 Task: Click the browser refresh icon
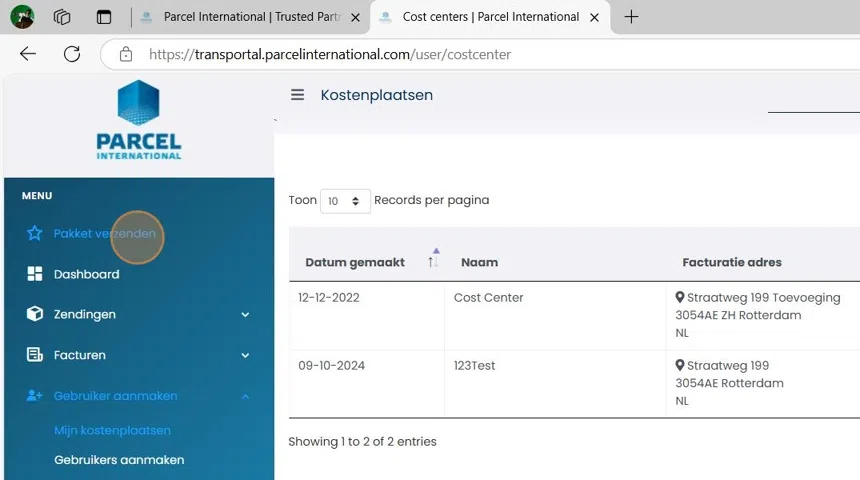pyautogui.click(x=72, y=54)
